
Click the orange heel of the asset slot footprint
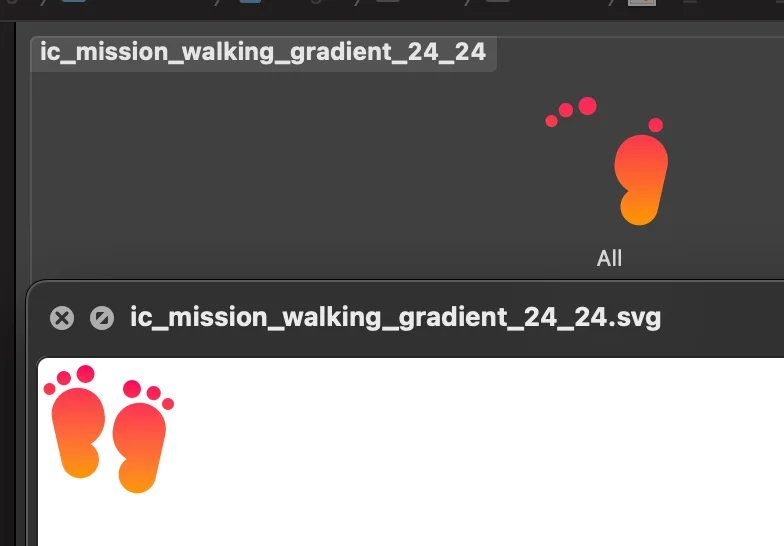coord(638,208)
